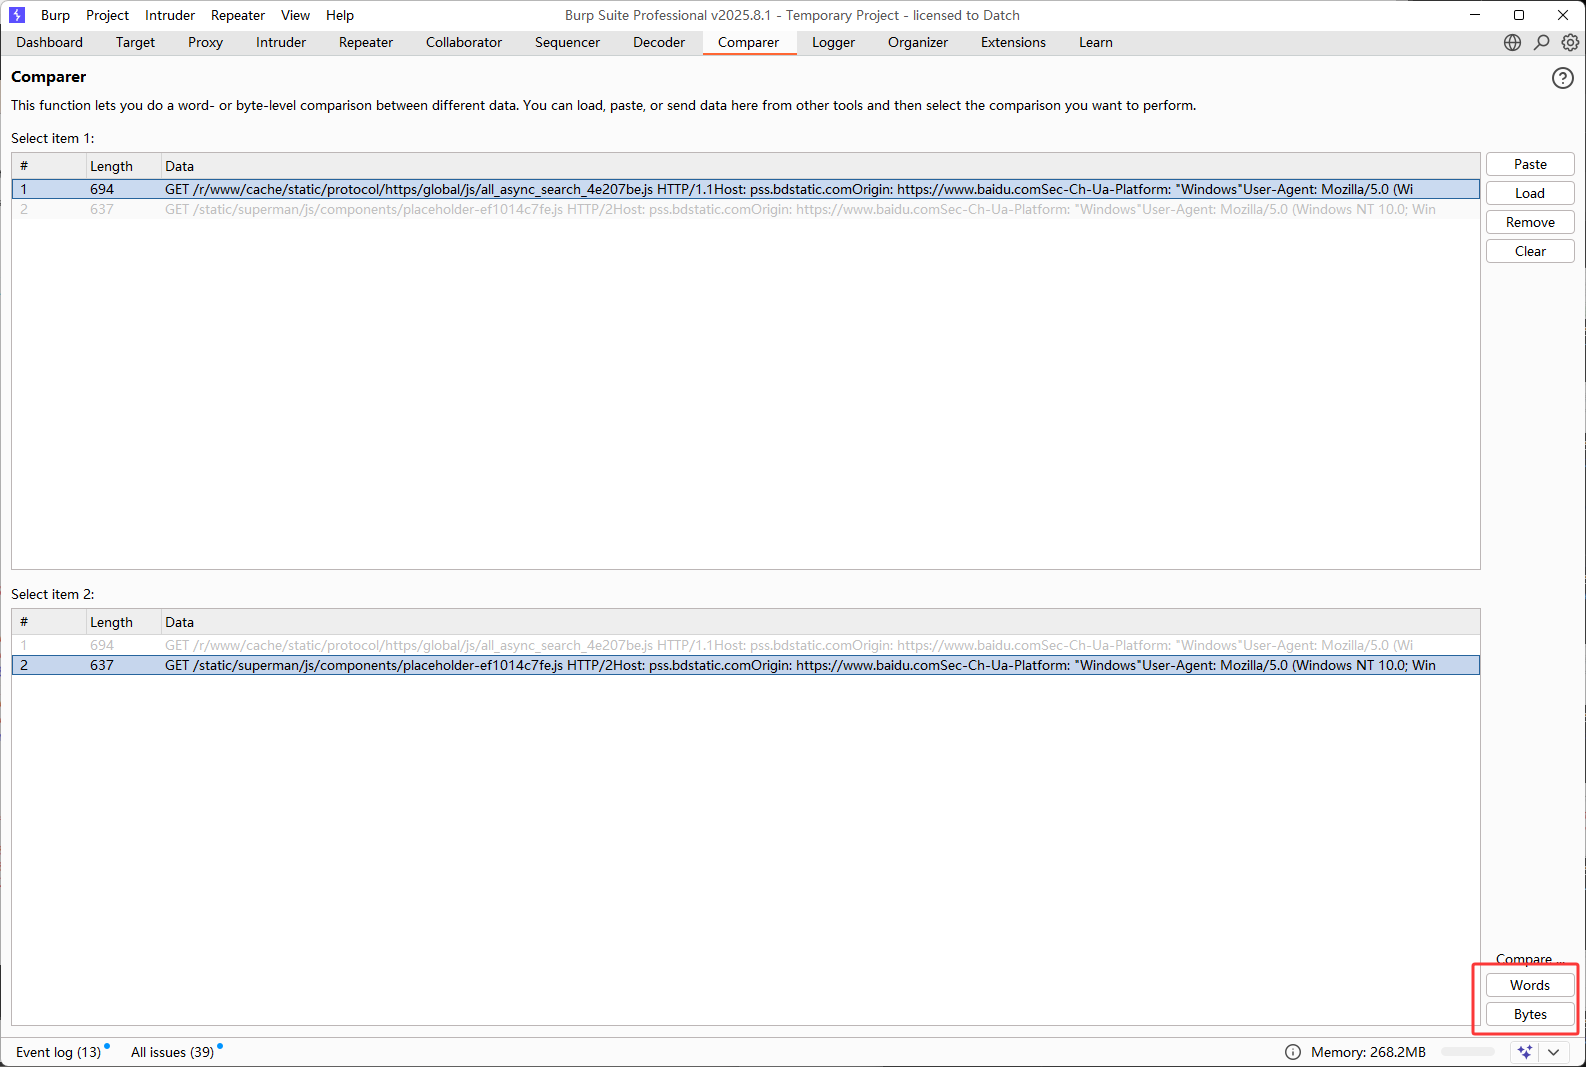The image size is (1586, 1067).
Task: Open the Help menu
Action: coord(340,15)
